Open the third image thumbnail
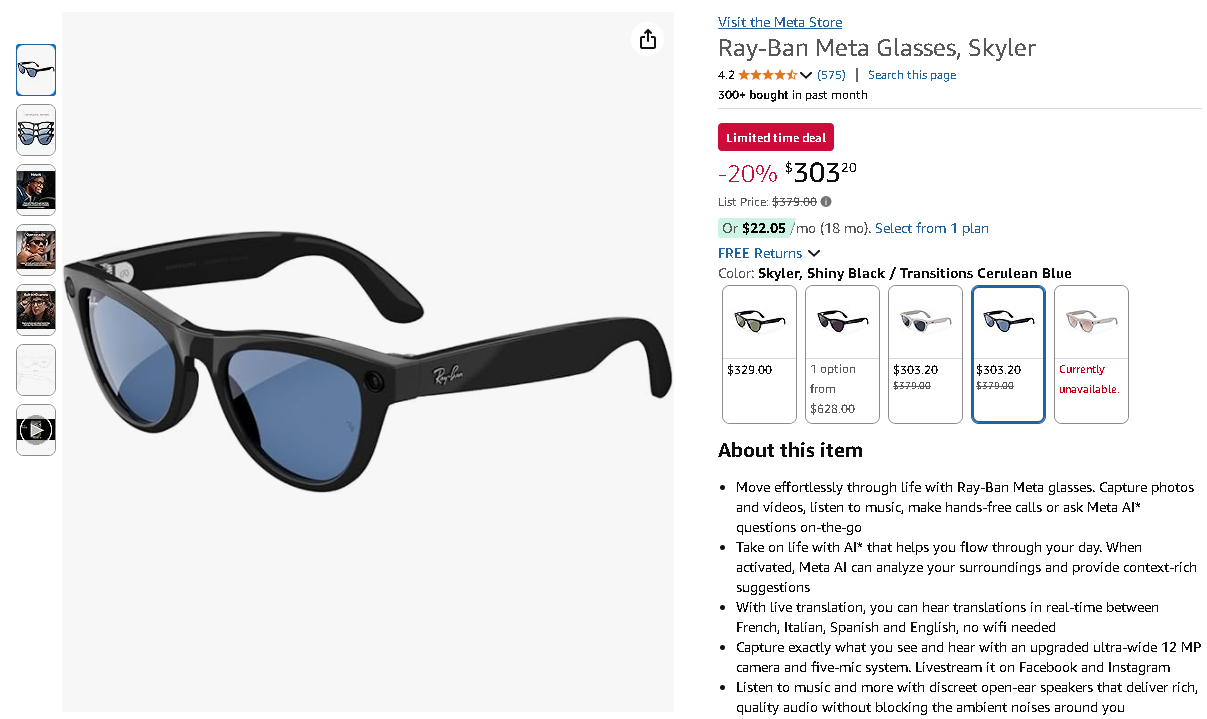The image size is (1207, 719). pyautogui.click(x=36, y=190)
